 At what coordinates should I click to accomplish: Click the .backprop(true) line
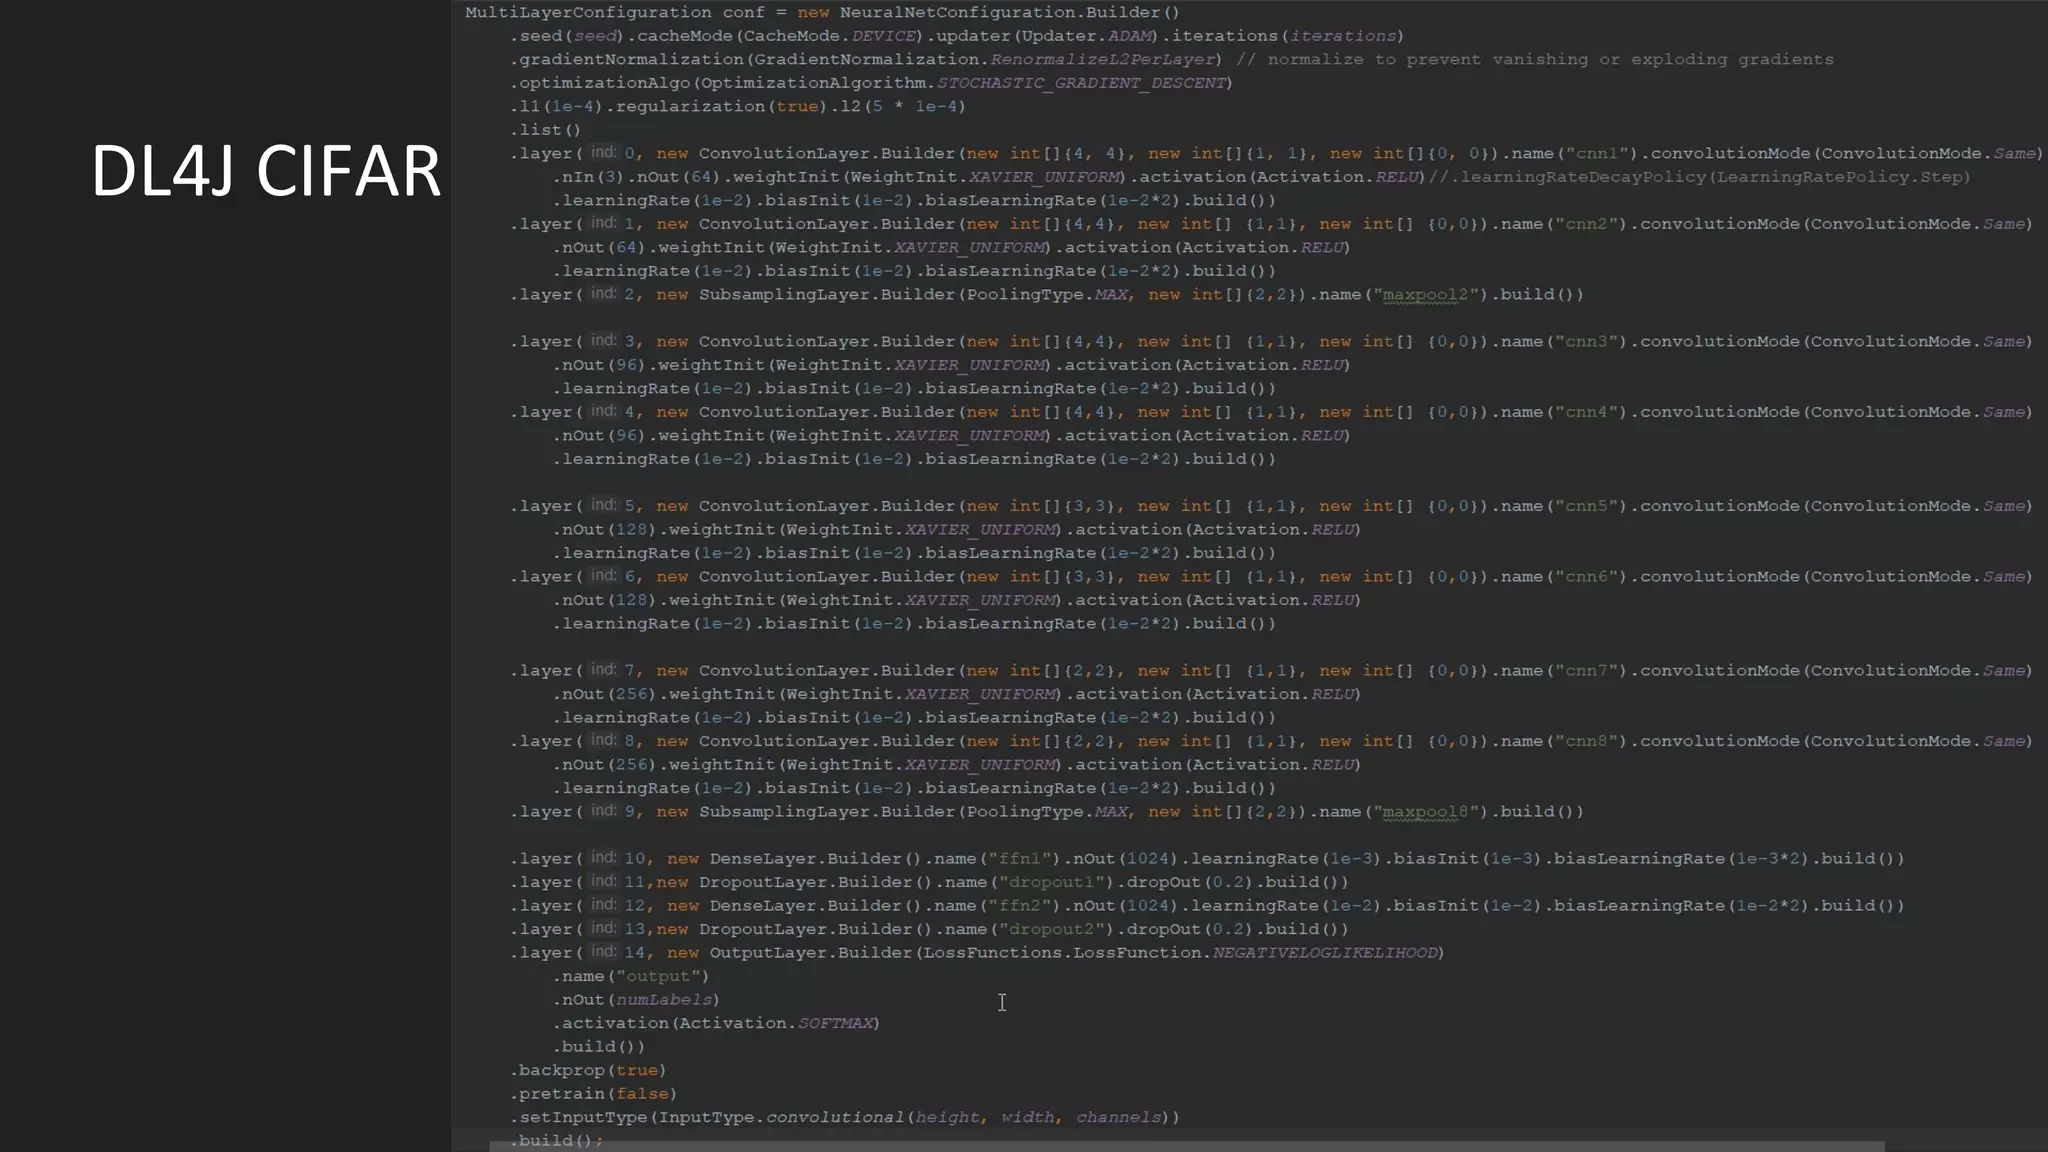pos(588,1070)
